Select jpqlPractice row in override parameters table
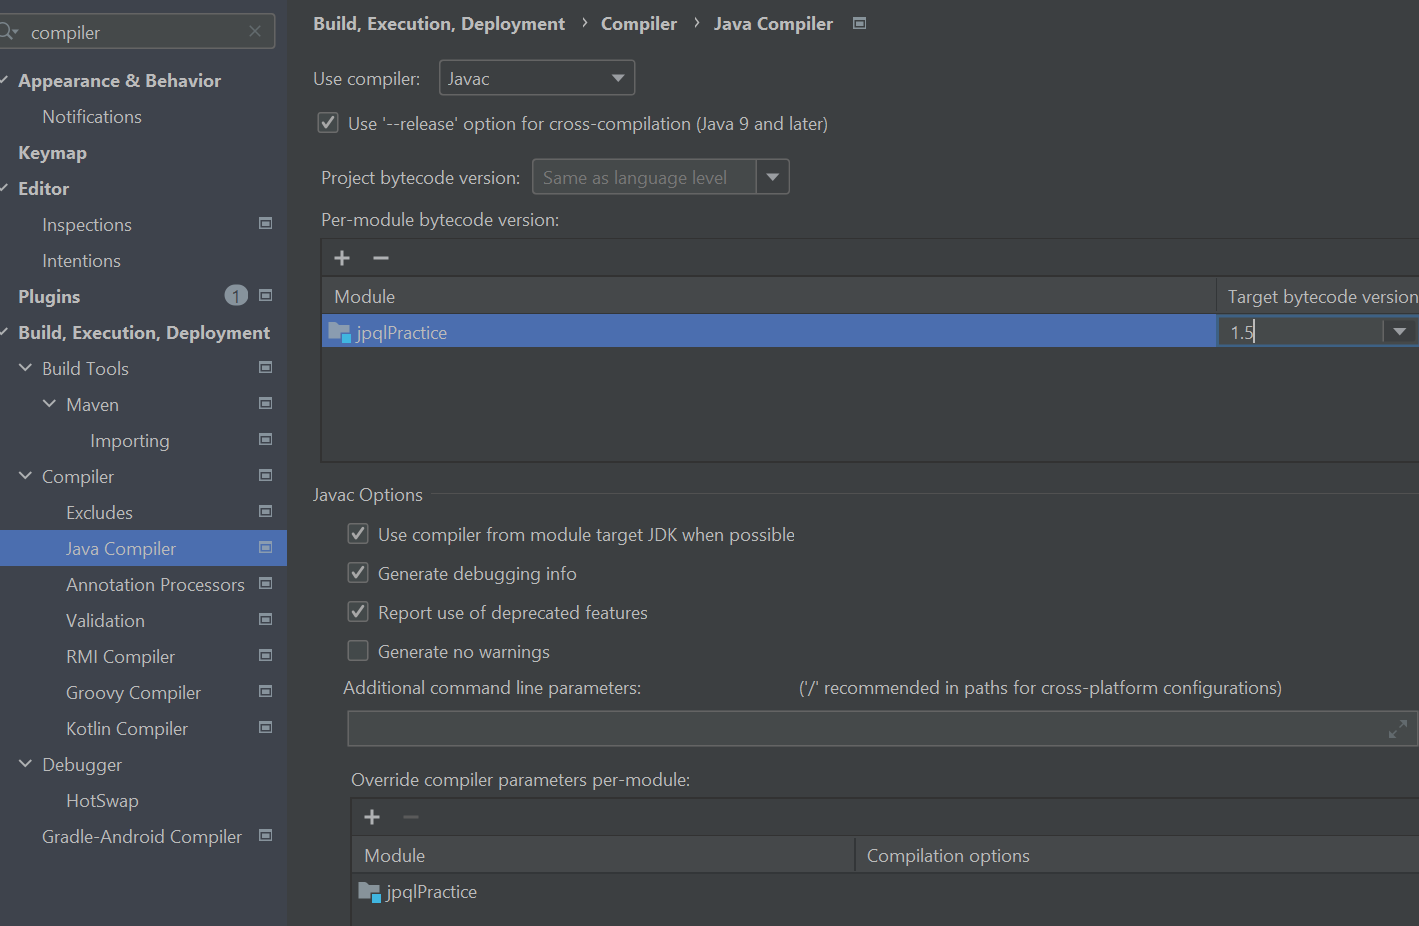The image size is (1419, 926). [x=885, y=891]
